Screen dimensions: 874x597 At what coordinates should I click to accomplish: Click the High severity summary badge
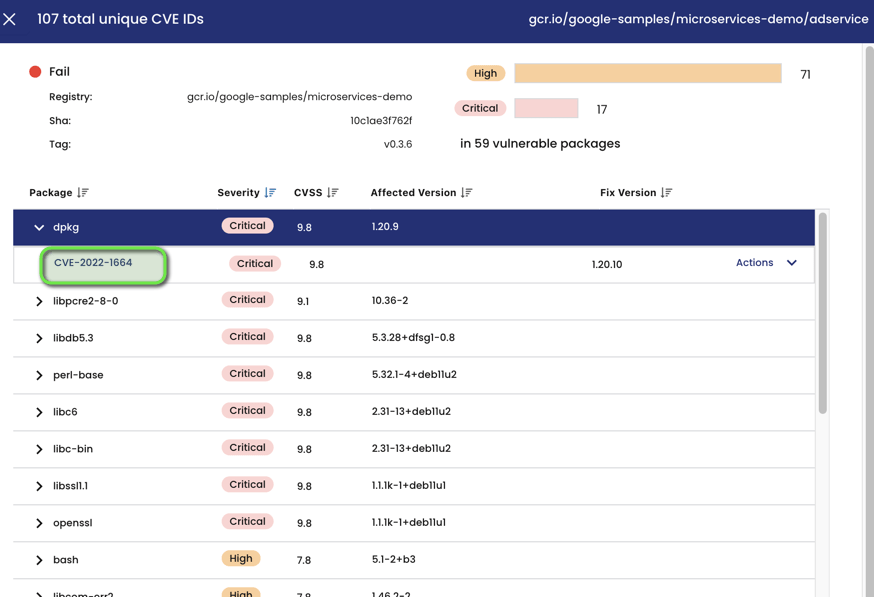(485, 73)
